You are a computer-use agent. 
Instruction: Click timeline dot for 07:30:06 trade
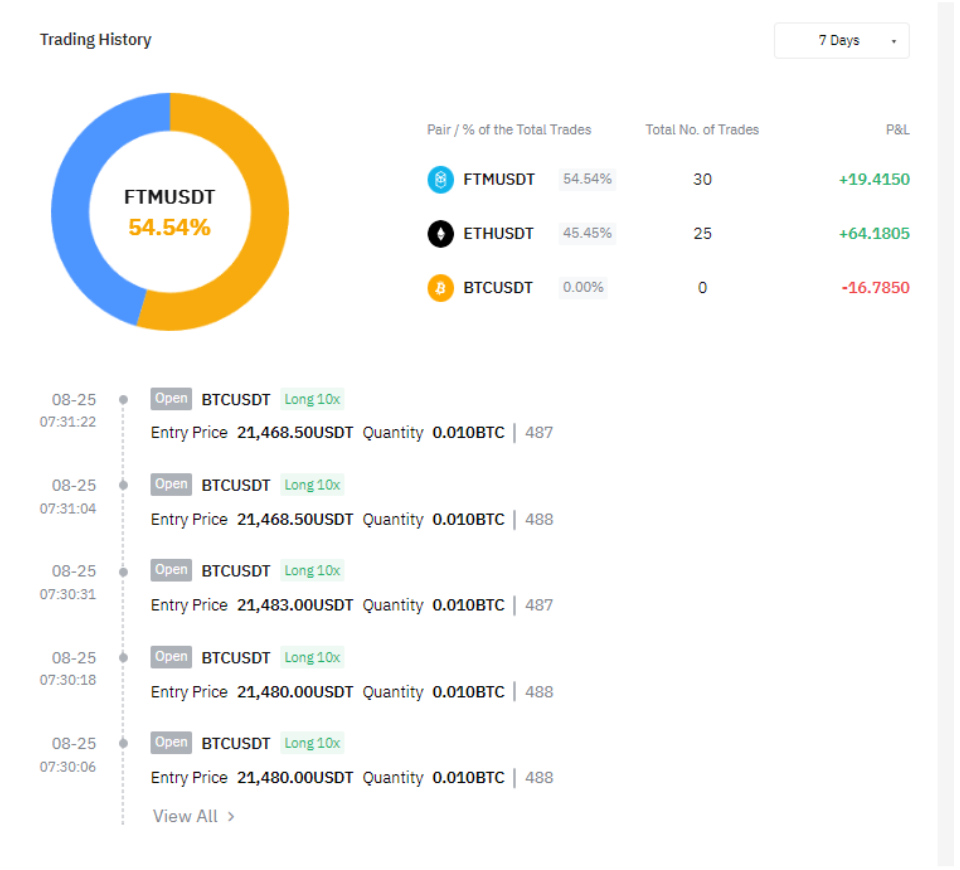click(x=123, y=743)
